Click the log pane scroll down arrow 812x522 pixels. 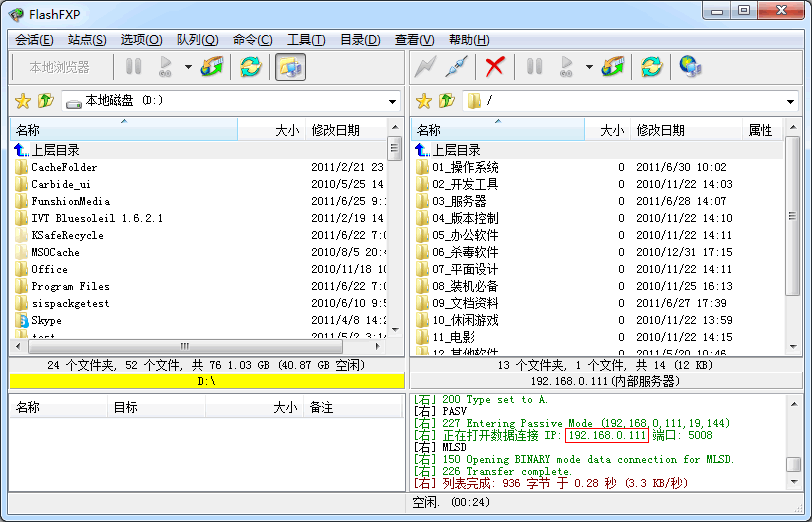pyautogui.click(x=794, y=482)
